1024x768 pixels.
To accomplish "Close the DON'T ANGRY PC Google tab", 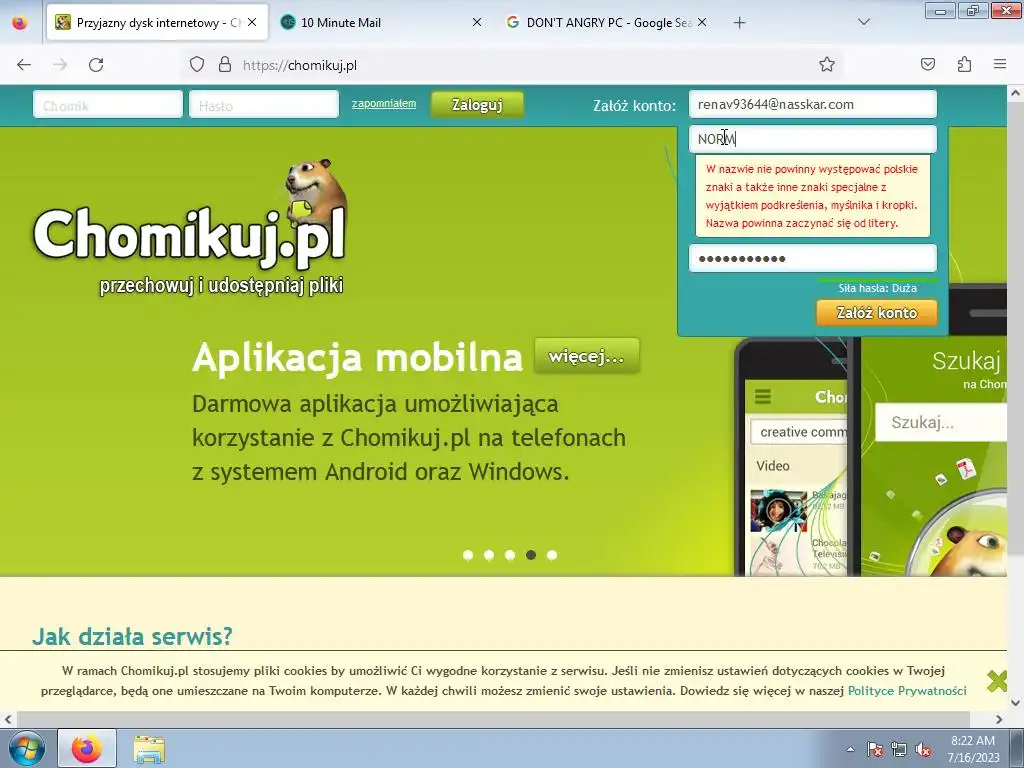I will pyautogui.click(x=701, y=22).
